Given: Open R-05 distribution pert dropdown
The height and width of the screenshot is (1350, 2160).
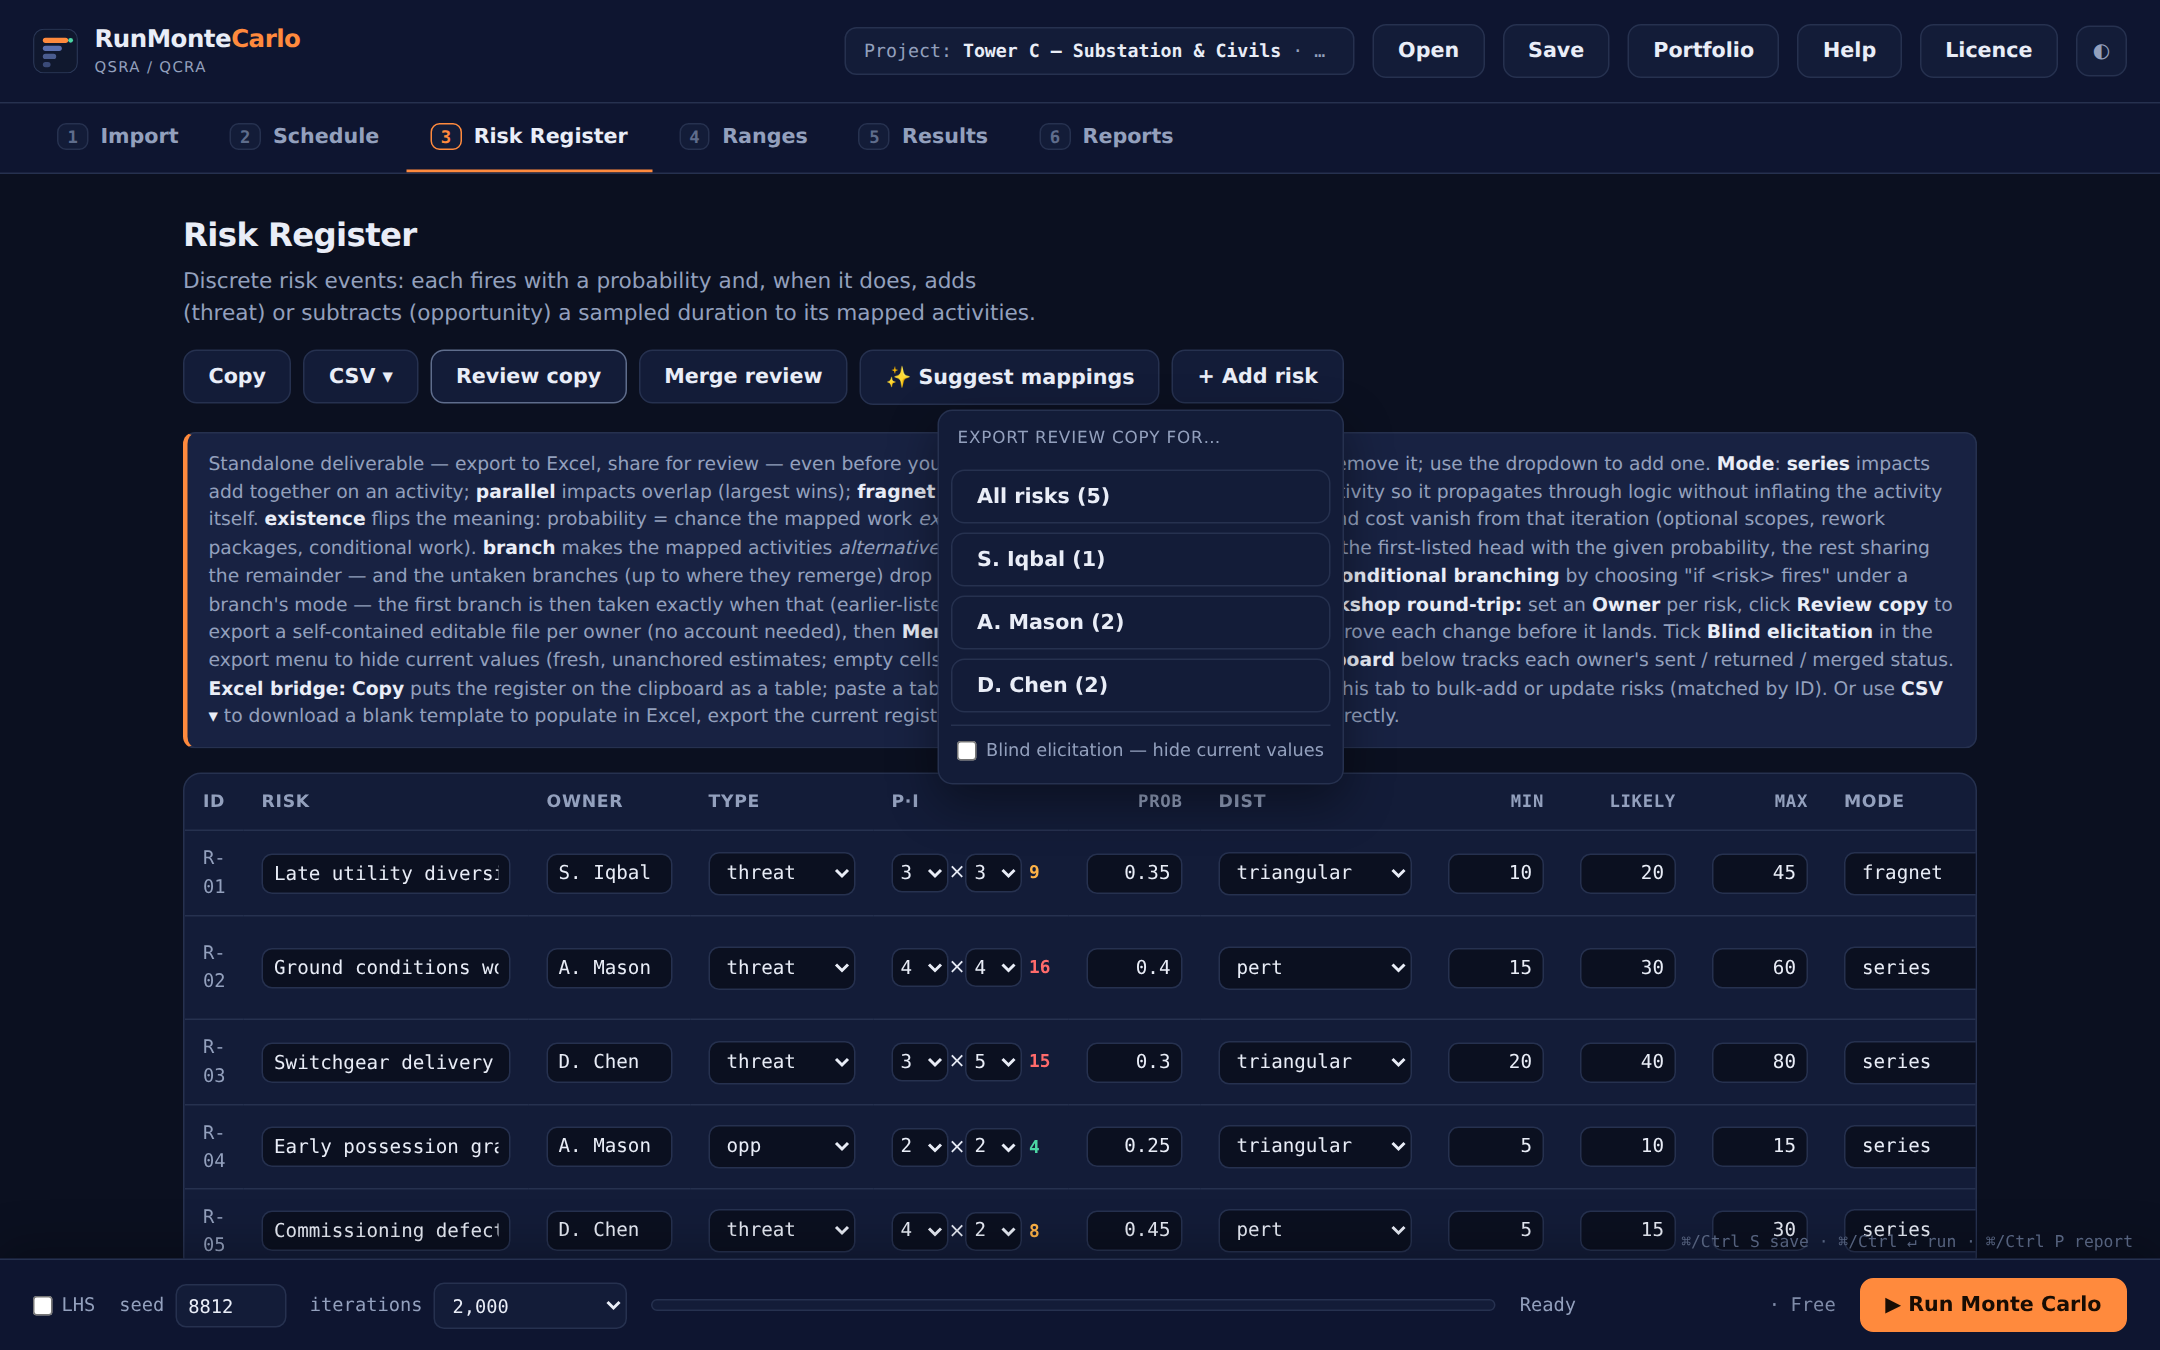Looking at the screenshot, I should point(1314,1230).
